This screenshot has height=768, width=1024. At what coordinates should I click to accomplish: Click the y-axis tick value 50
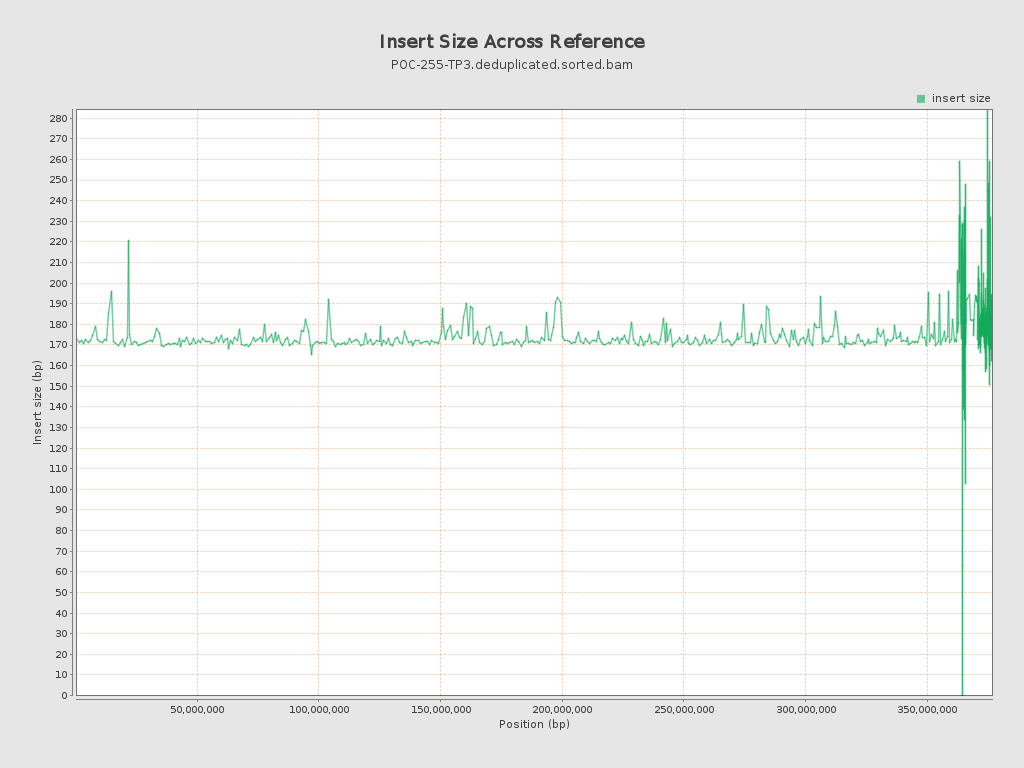[x=61, y=592]
